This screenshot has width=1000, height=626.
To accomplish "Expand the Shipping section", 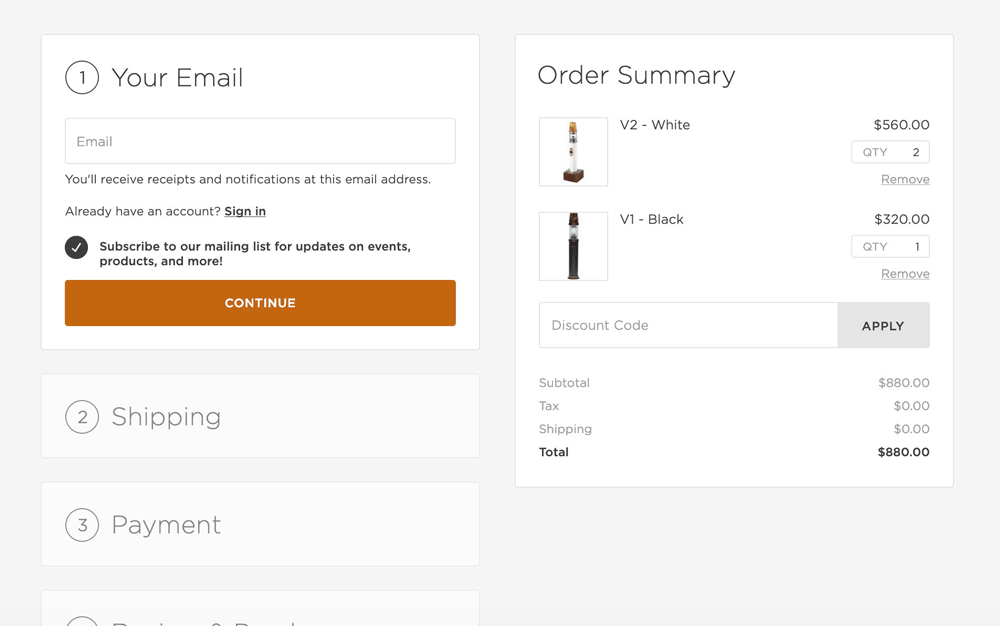I will [260, 416].
